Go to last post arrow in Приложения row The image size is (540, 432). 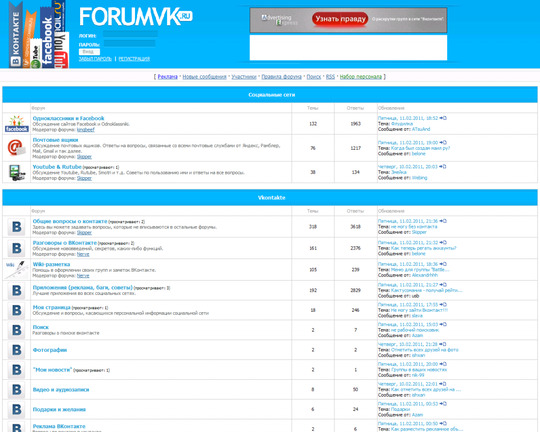point(443,285)
